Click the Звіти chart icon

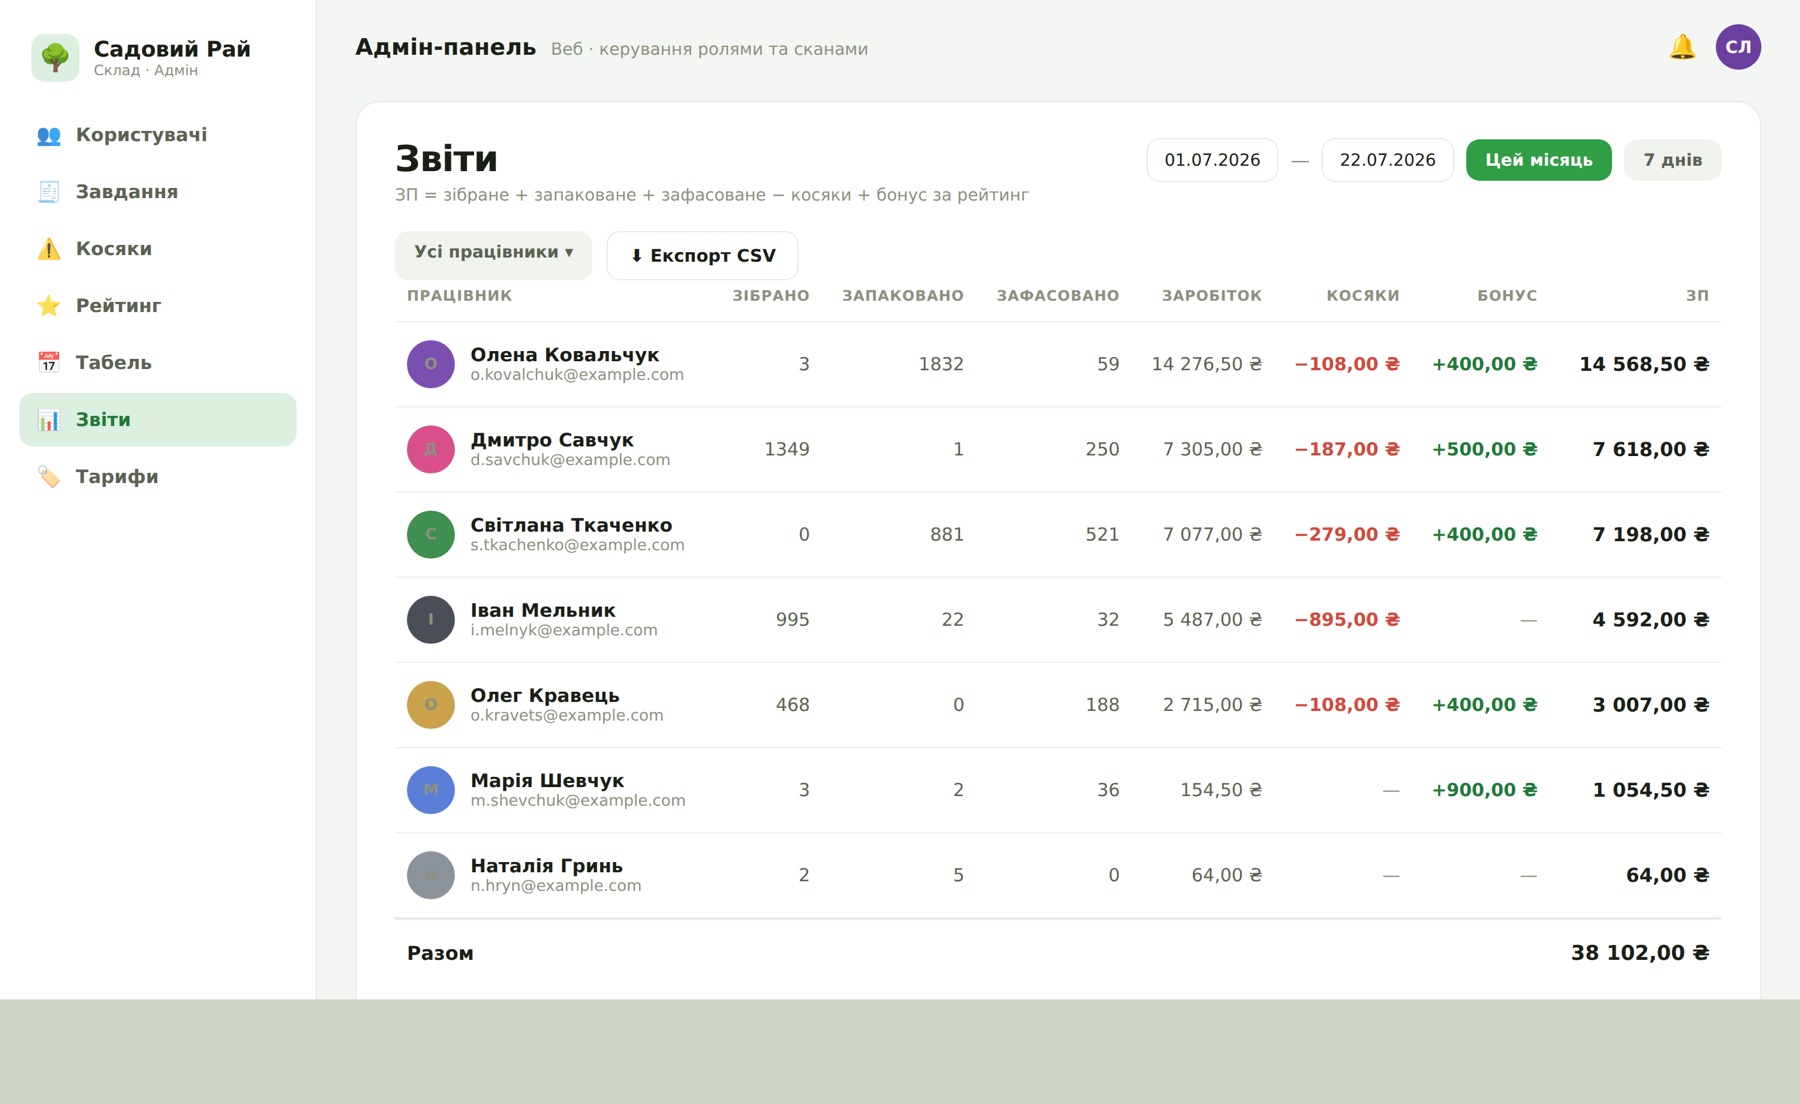[x=48, y=420]
